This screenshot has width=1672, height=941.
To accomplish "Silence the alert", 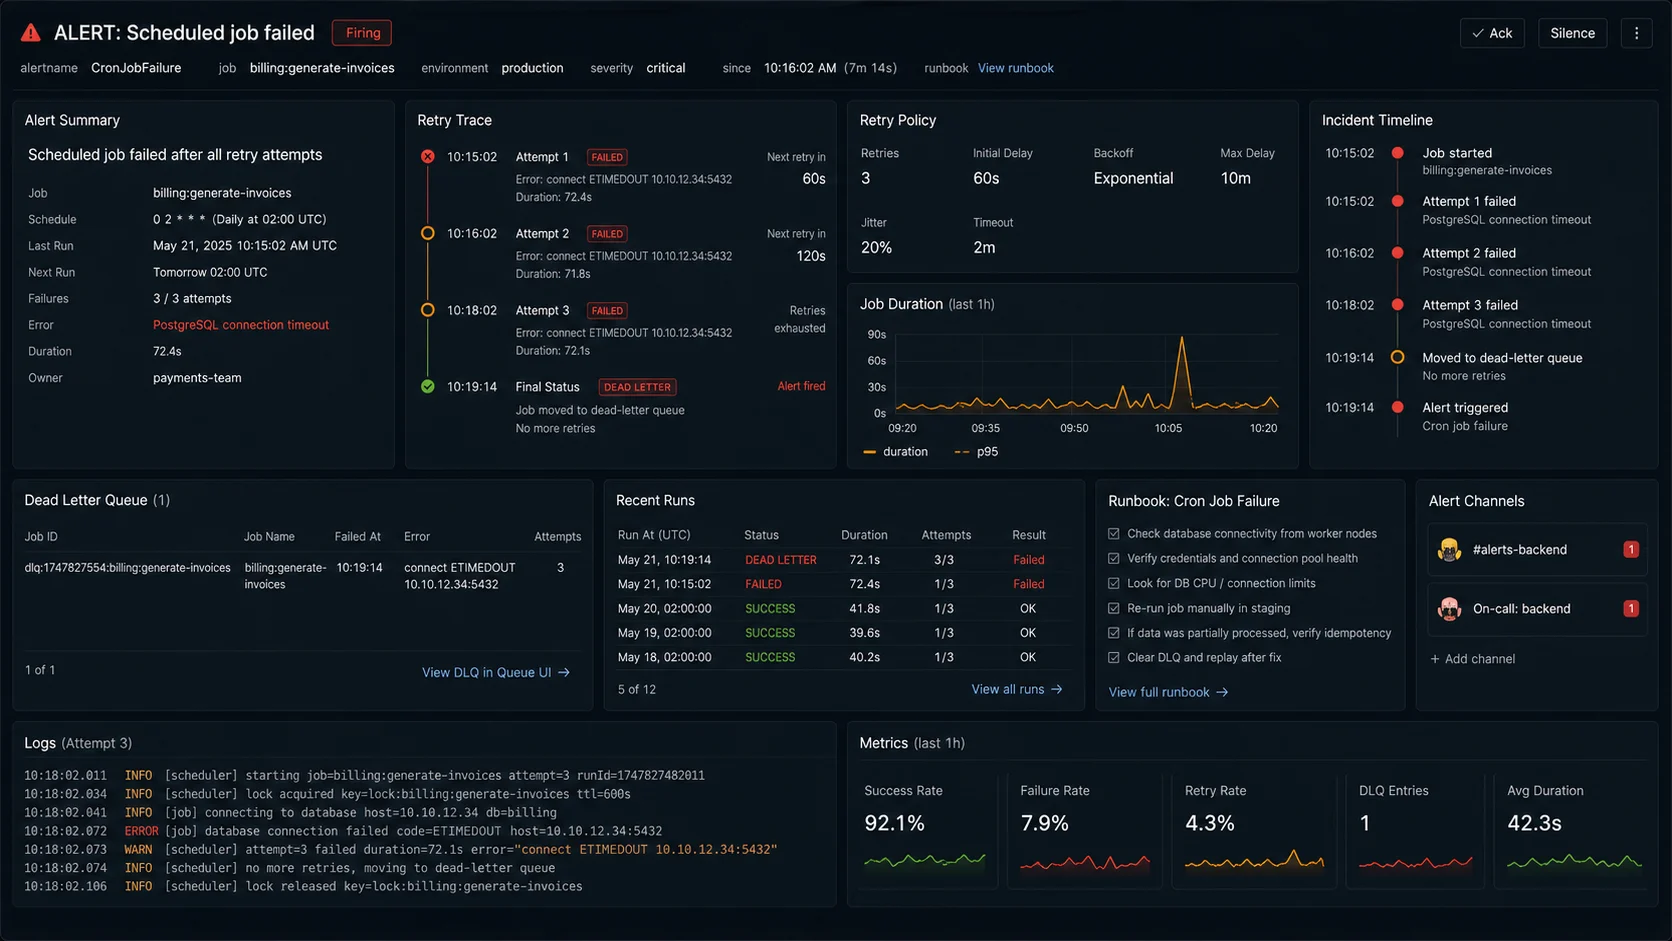I will pyautogui.click(x=1572, y=33).
